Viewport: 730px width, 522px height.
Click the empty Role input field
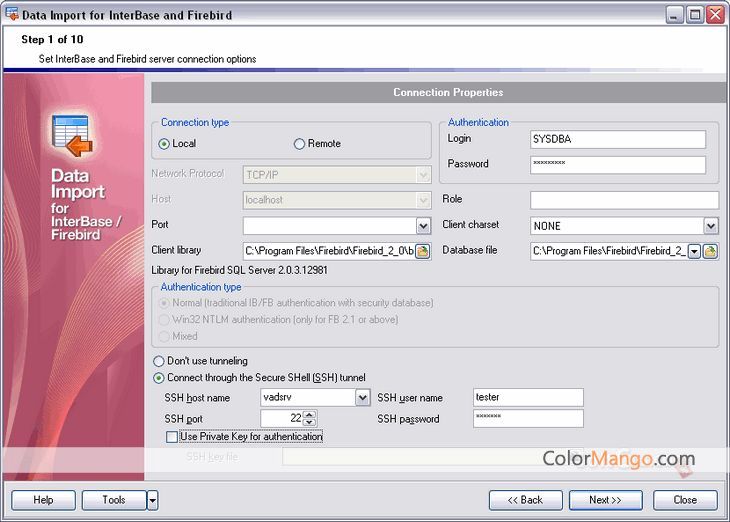coord(624,200)
